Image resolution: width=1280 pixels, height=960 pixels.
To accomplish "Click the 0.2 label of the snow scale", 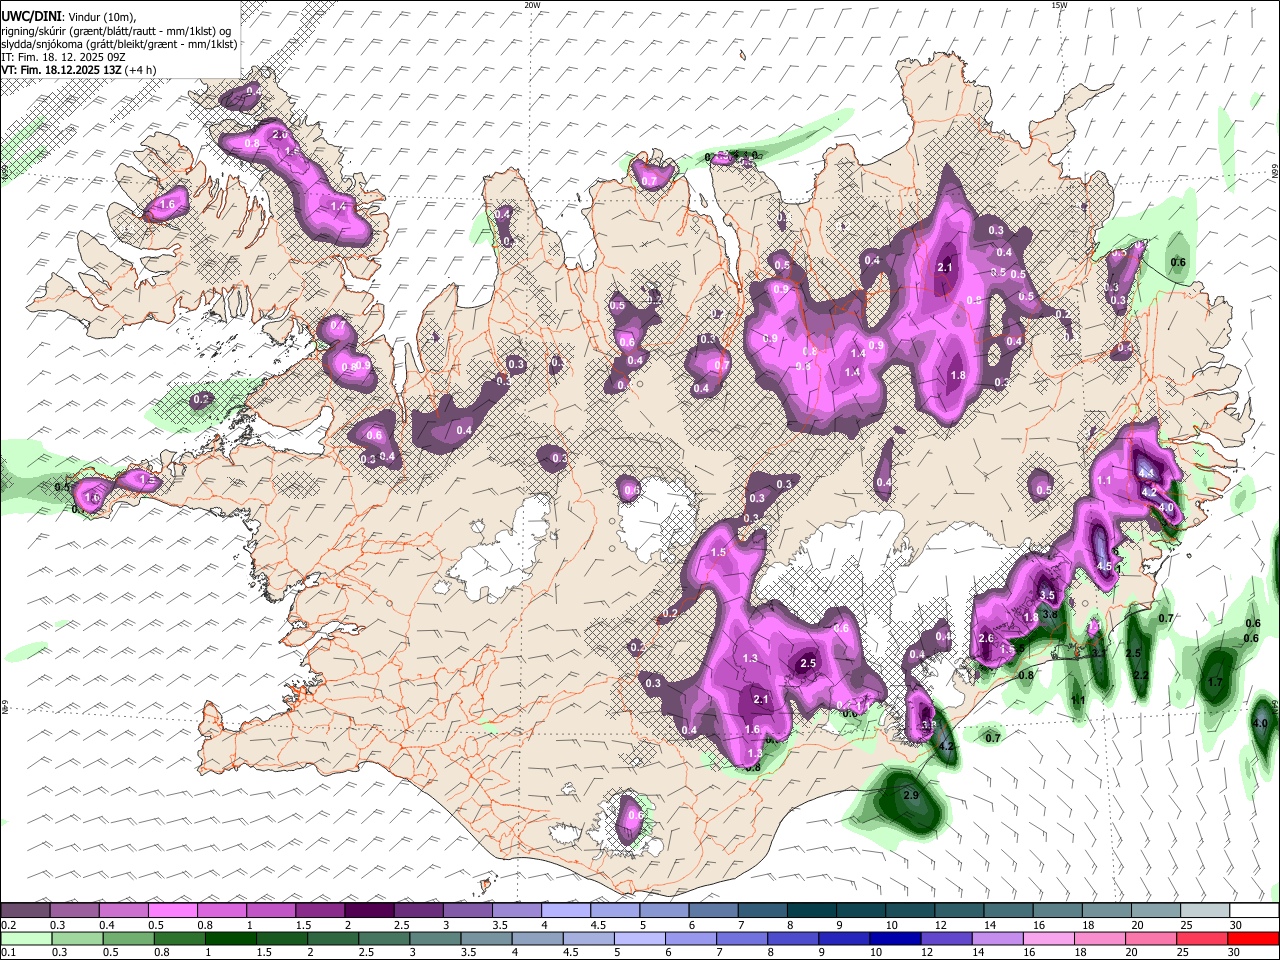I will pos(8,925).
